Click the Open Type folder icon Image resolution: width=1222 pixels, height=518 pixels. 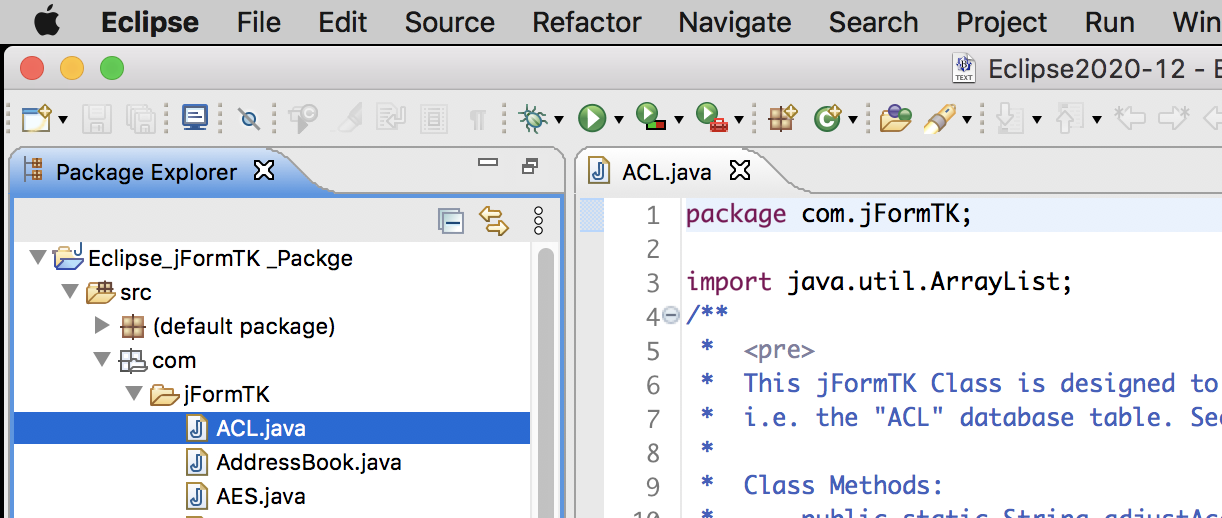coord(895,119)
